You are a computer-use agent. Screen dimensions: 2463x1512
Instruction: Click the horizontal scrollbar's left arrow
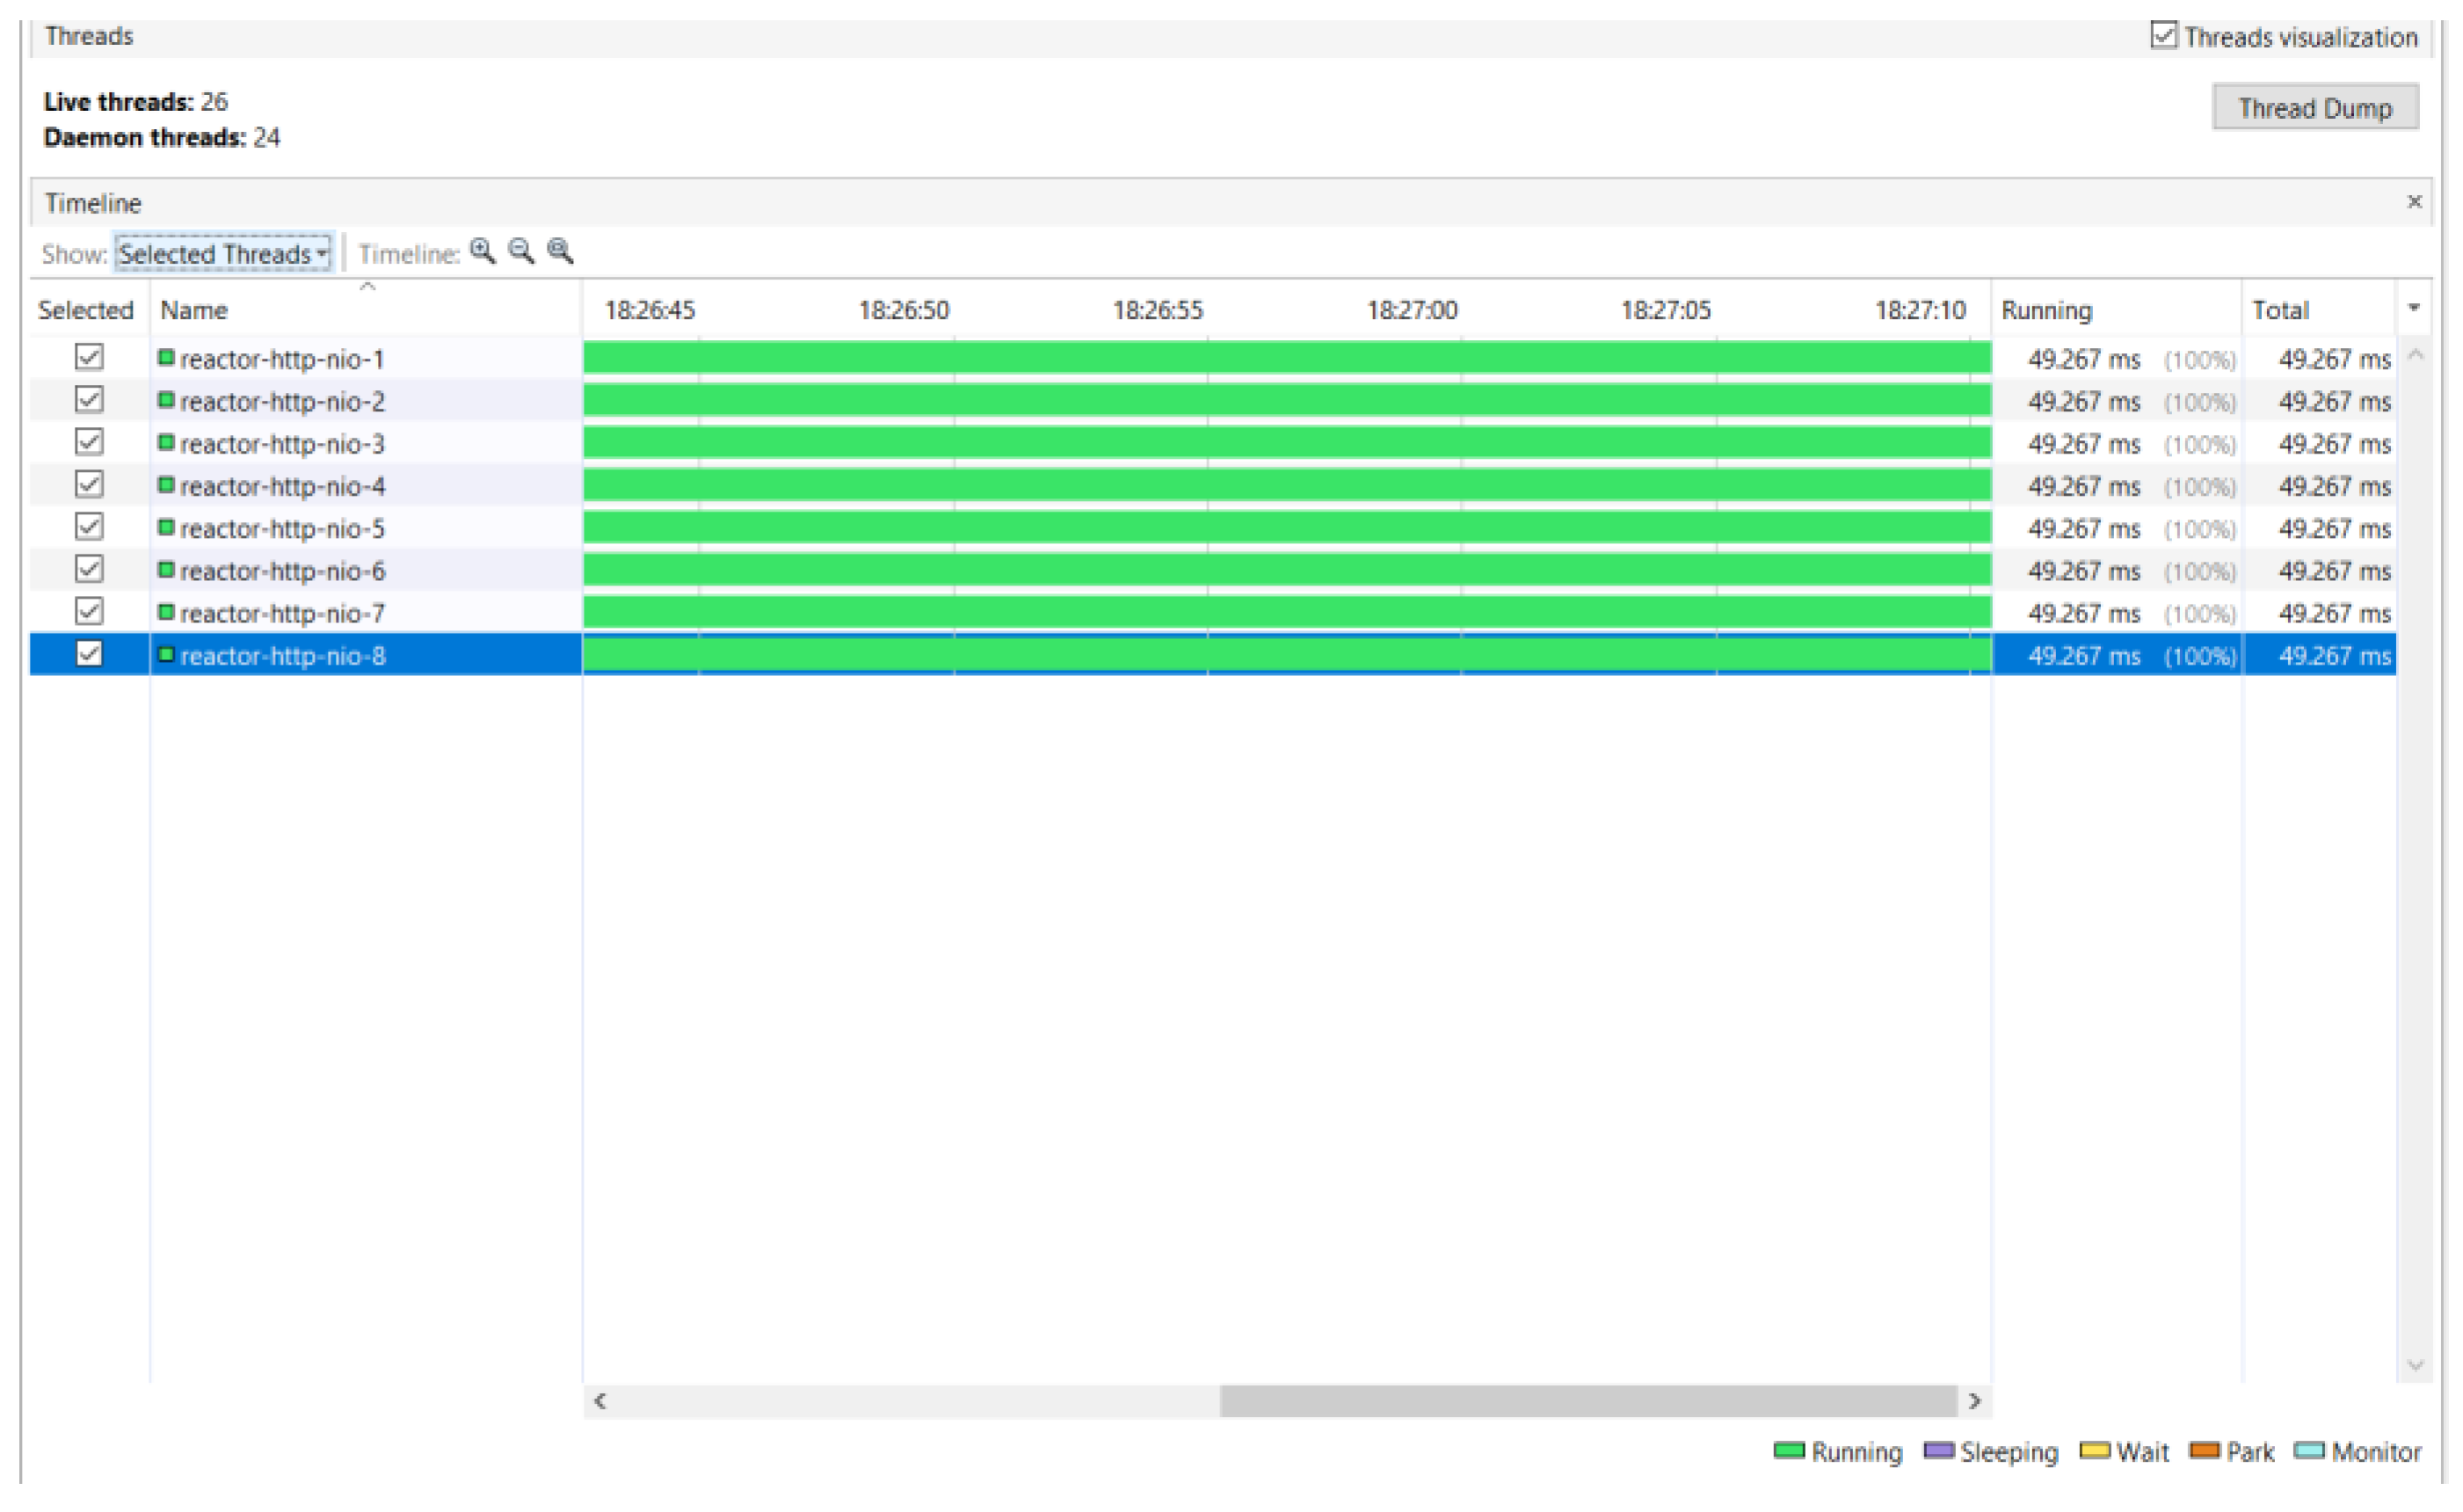(x=600, y=1401)
